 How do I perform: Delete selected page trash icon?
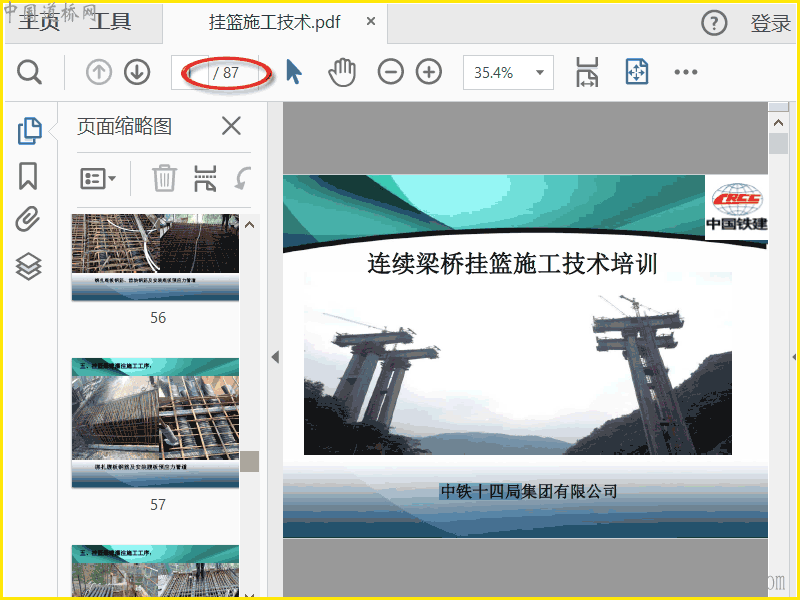(164, 178)
